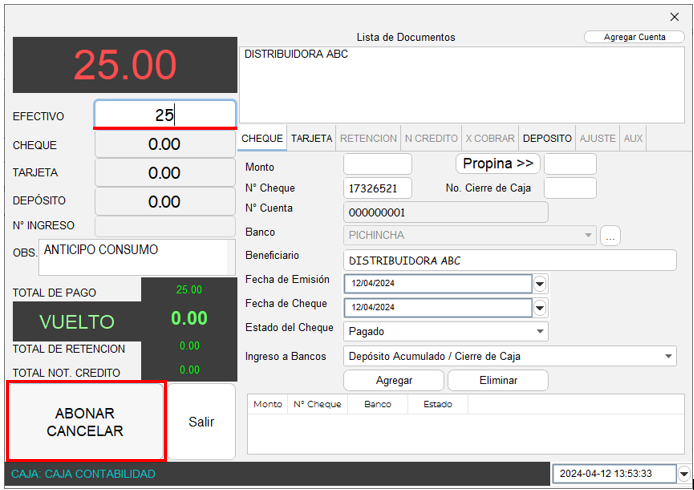This screenshot has height=490, width=694.
Task: Expand the Fecha de Cheque date picker
Action: click(x=540, y=307)
